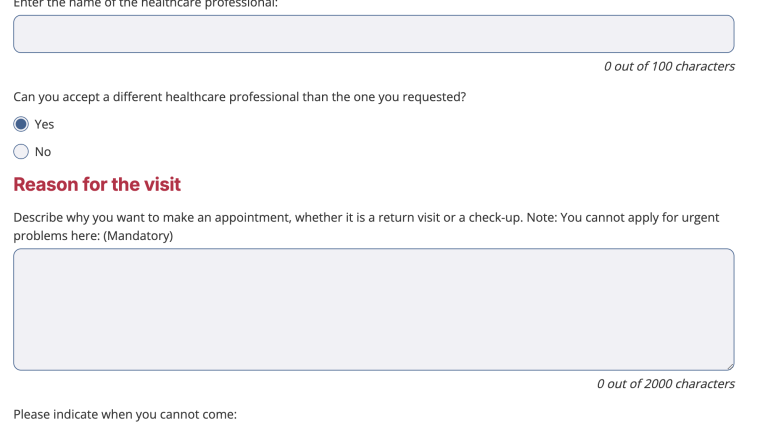
Task: Click the "Reason for the visit" heading
Action: click(x=97, y=184)
